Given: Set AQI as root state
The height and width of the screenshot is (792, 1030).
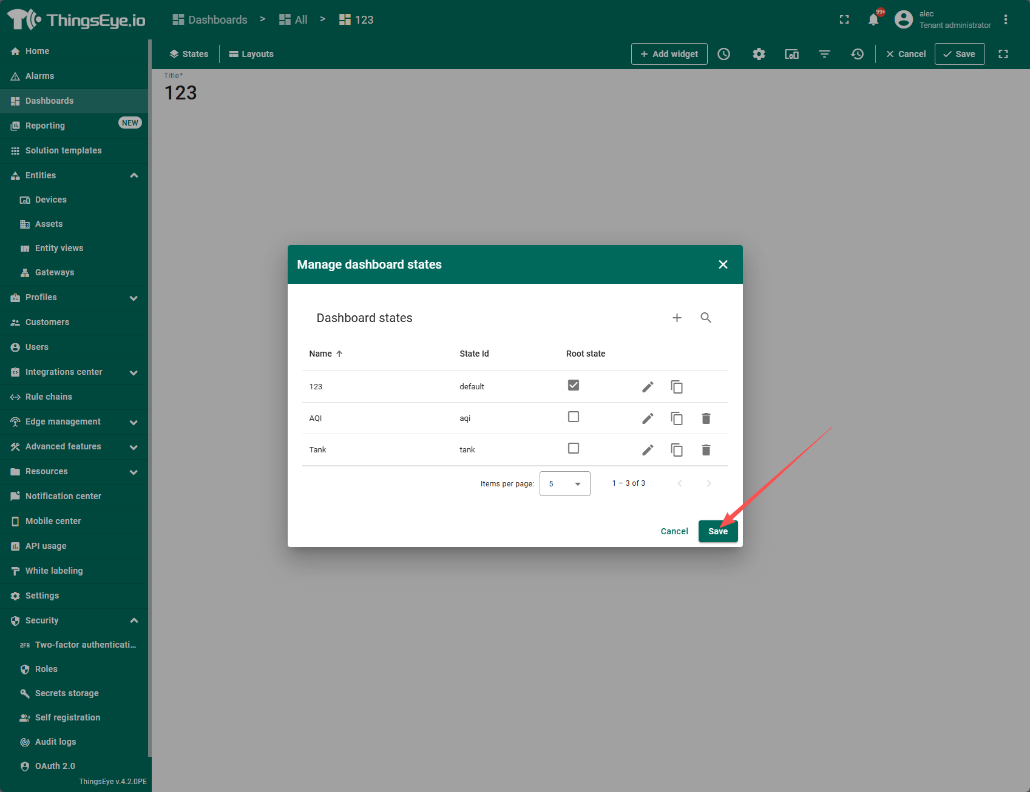Looking at the screenshot, I should (573, 417).
